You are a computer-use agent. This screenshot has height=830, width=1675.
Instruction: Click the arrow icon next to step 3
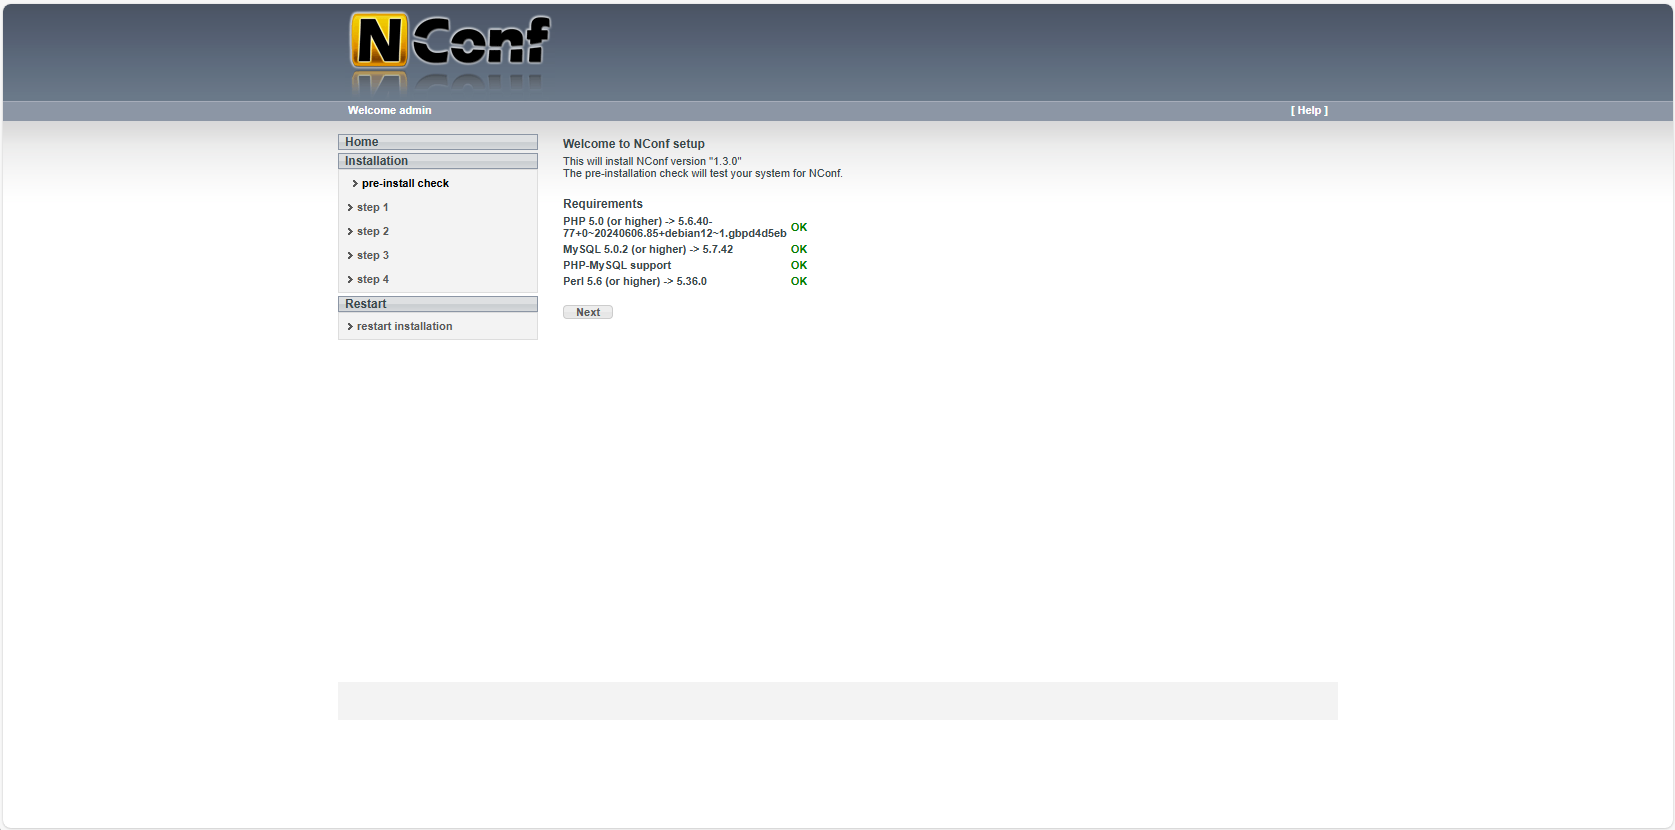pyautogui.click(x=350, y=256)
